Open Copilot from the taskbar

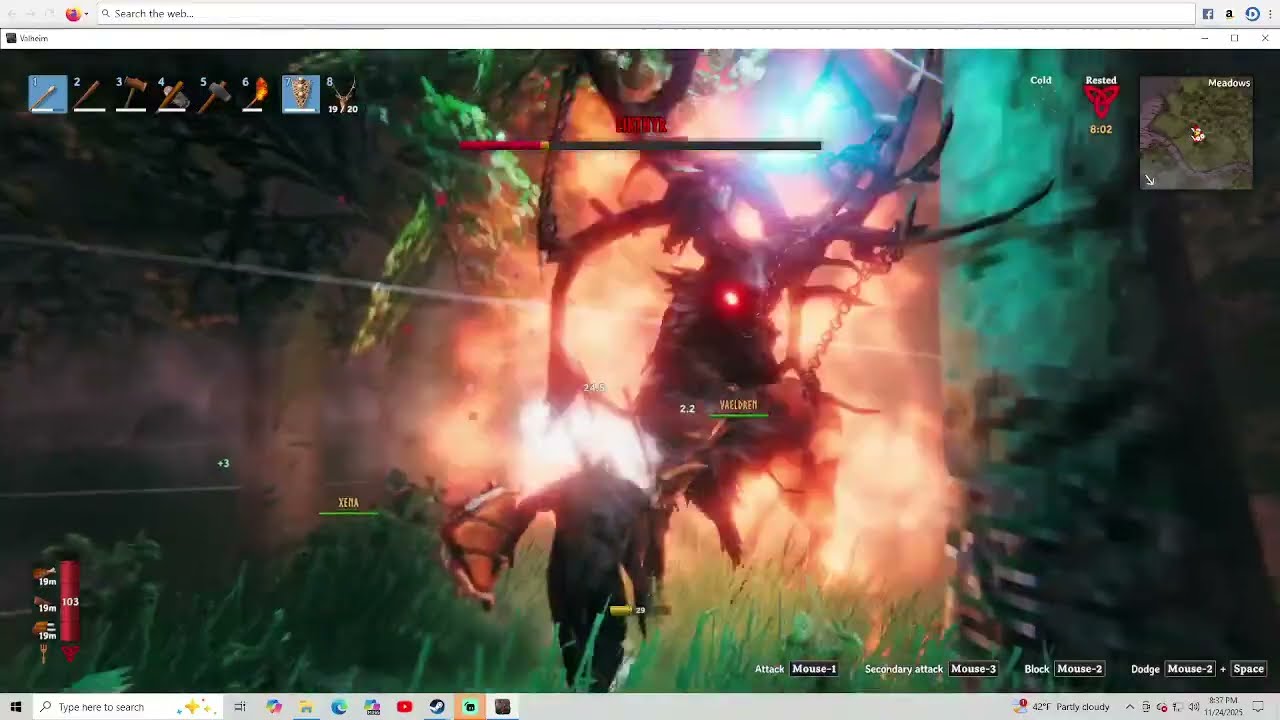click(x=274, y=707)
